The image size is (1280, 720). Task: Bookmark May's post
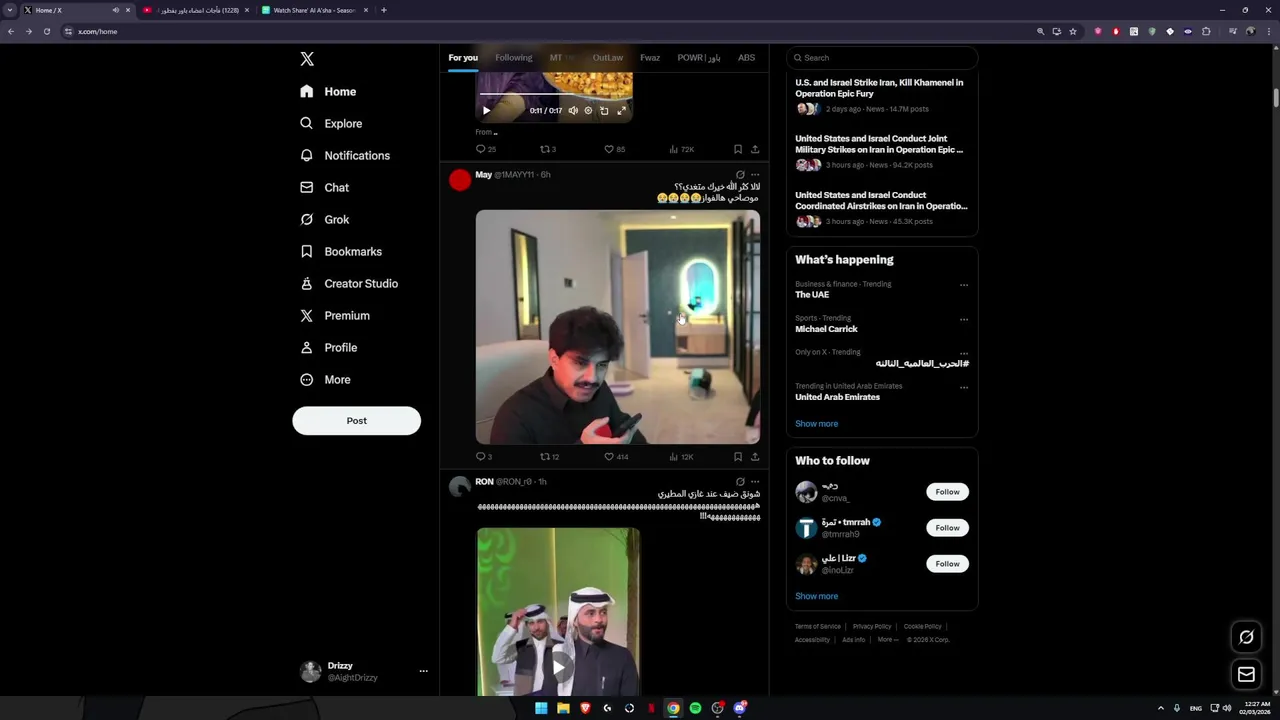coord(738,457)
